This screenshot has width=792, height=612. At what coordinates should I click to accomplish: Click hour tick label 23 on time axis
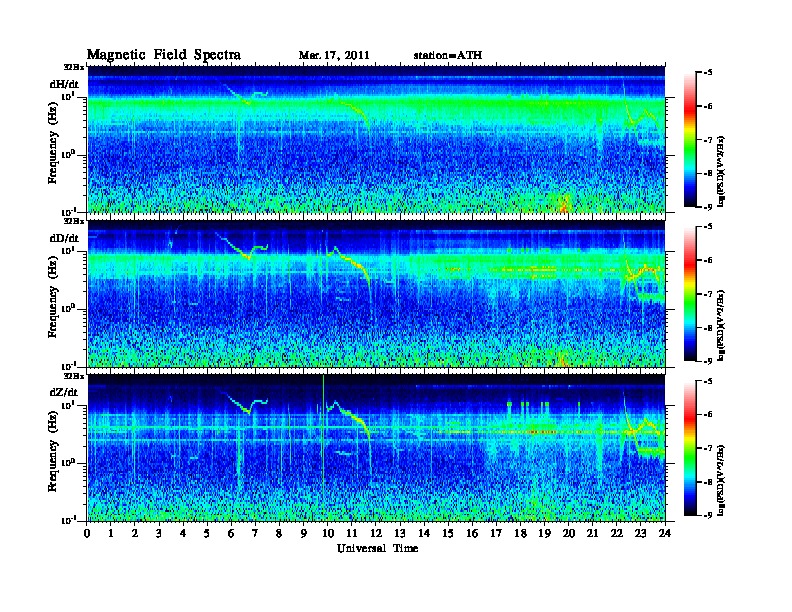point(640,533)
